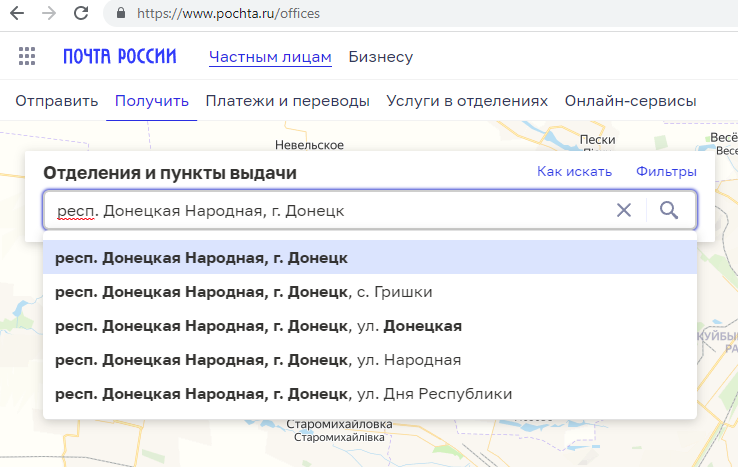Click the browser forward arrow

coord(49,13)
